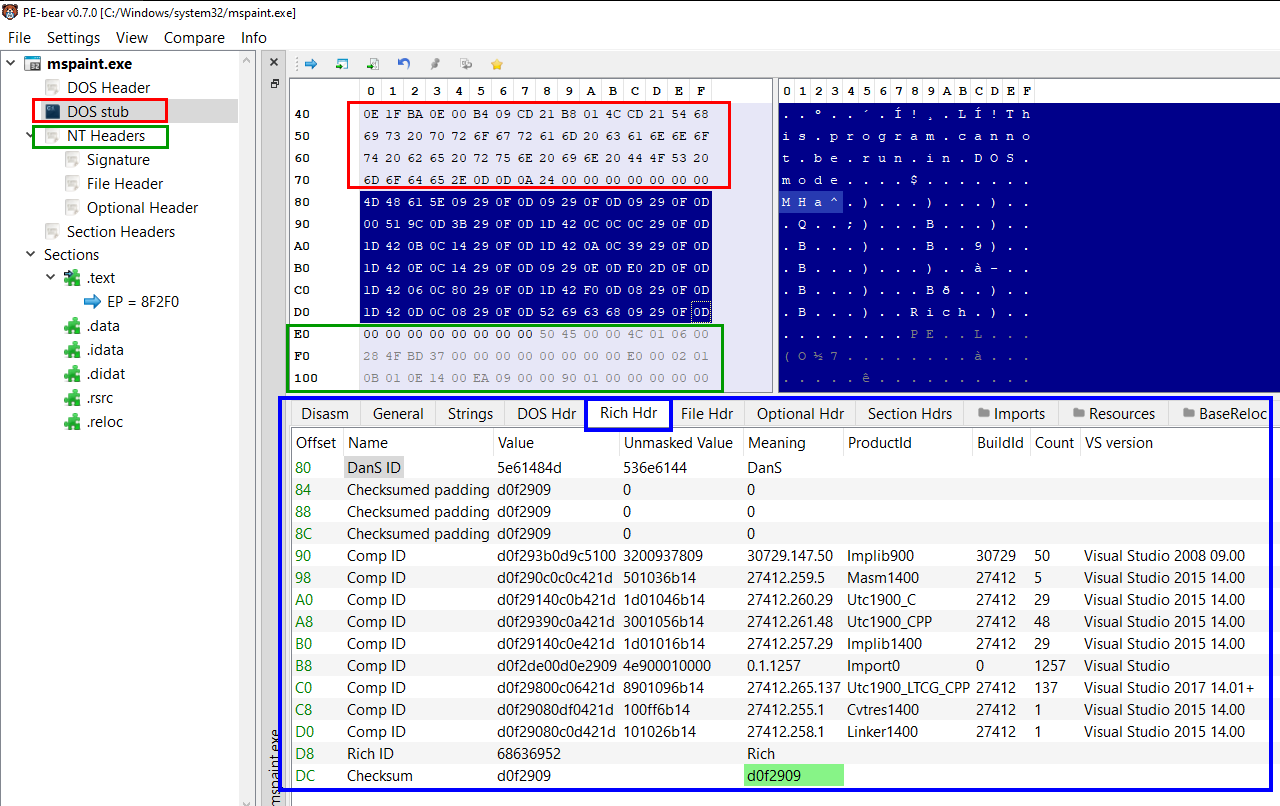The image size is (1280, 806).
Task: Collapse the NT Headers tree node
Action: pos(31,136)
